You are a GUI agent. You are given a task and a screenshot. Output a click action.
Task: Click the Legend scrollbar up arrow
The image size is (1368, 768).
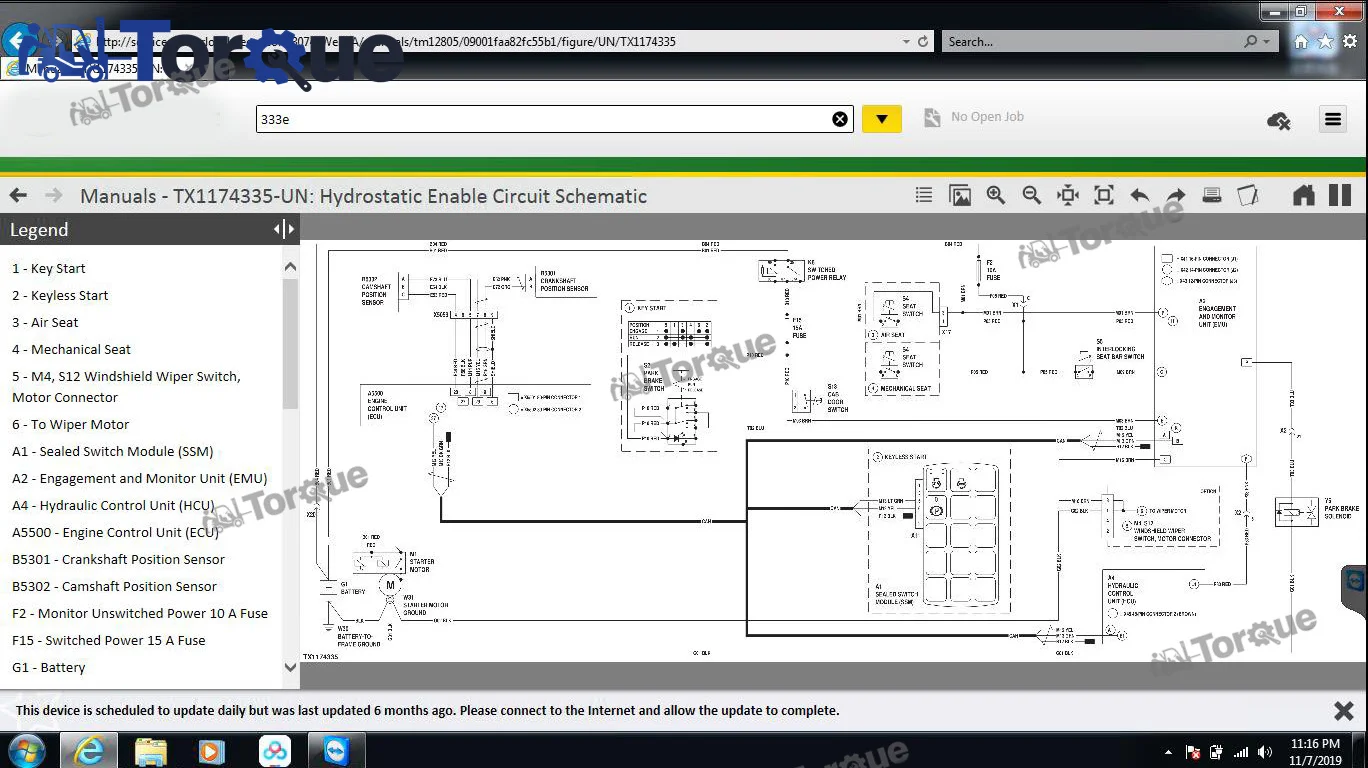290,267
